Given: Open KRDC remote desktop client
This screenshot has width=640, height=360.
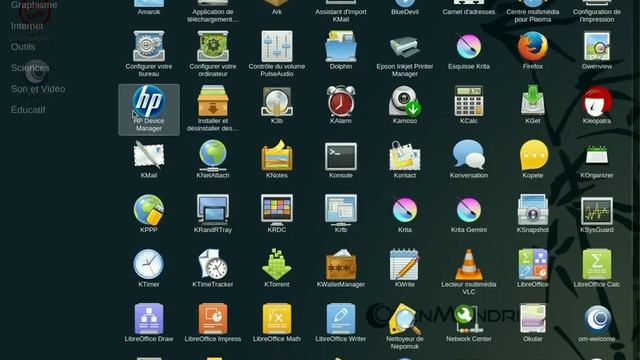Looking at the screenshot, I should click(x=277, y=214).
